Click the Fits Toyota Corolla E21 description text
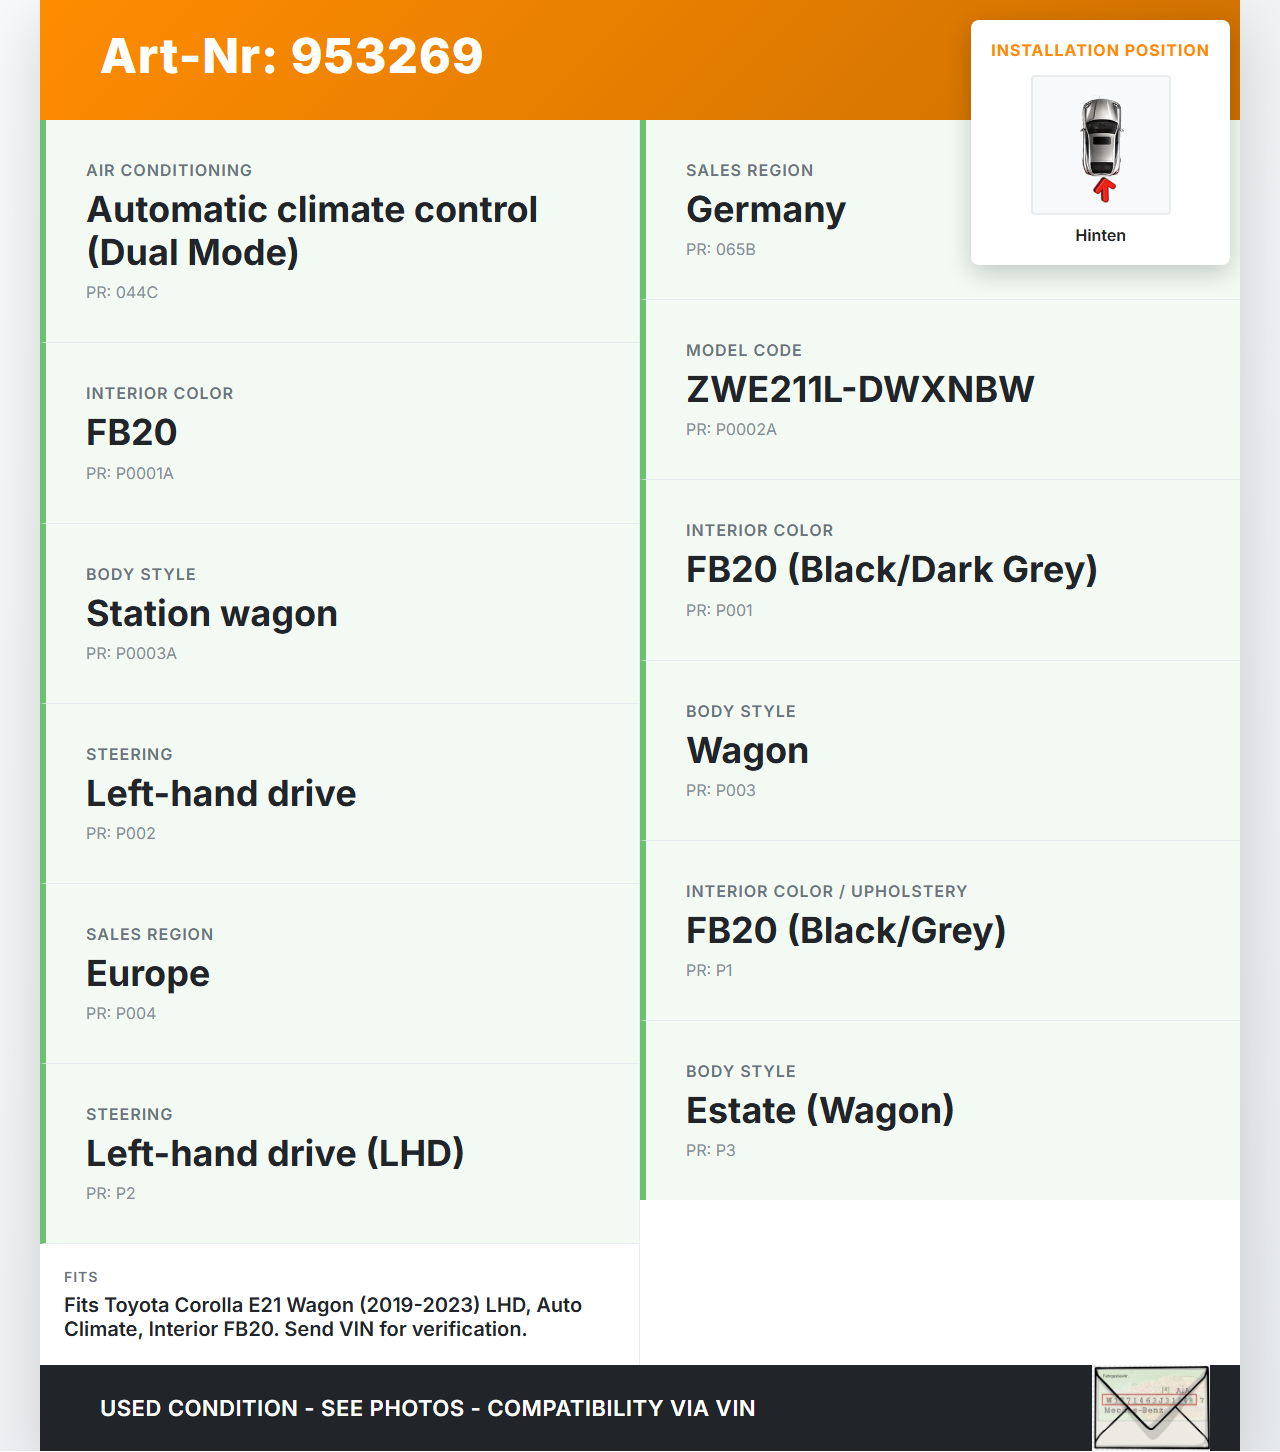 point(323,1316)
